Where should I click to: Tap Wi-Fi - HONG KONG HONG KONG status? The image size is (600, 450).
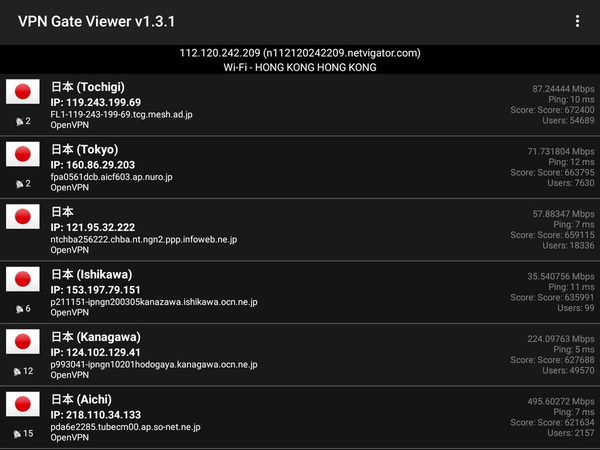click(x=300, y=67)
